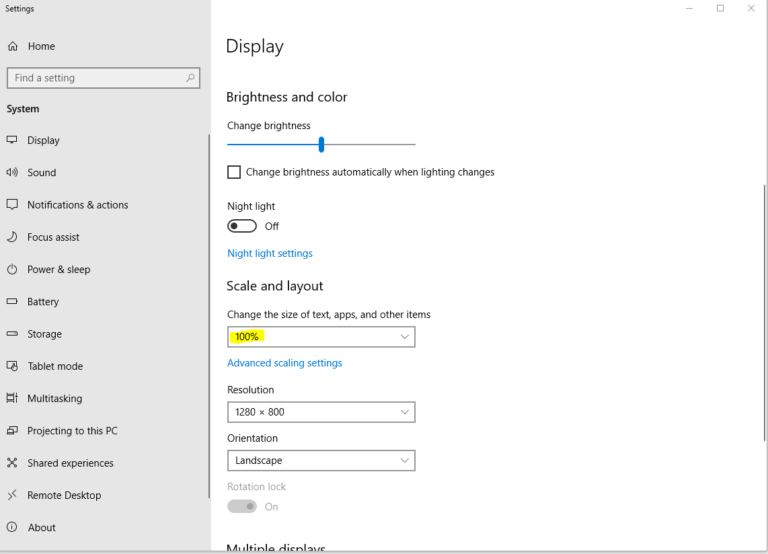
Task: Click the Remote Desktop icon
Action: tap(12, 495)
